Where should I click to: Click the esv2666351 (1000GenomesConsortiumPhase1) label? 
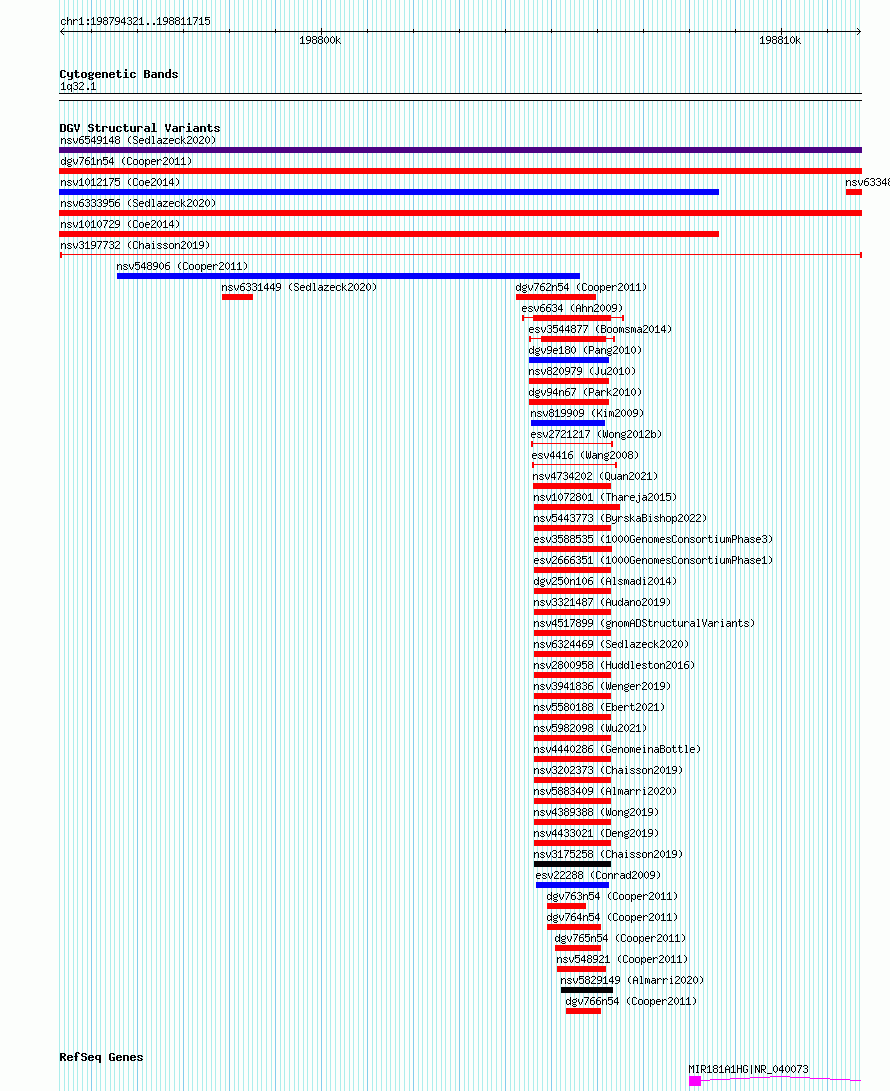click(x=653, y=560)
